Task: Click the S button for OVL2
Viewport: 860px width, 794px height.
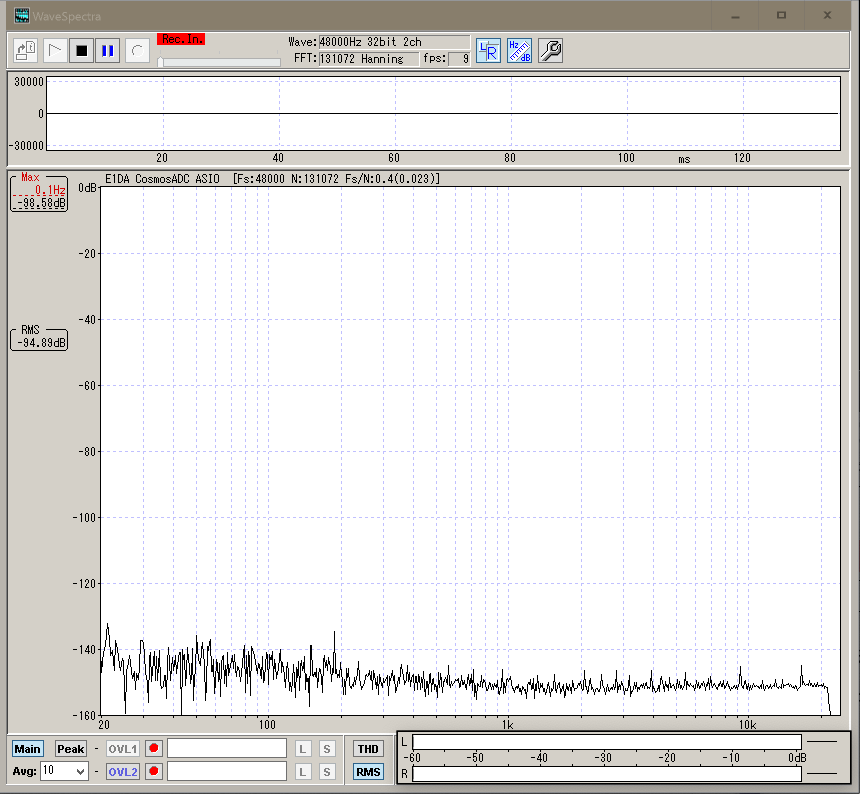Action: [327, 772]
